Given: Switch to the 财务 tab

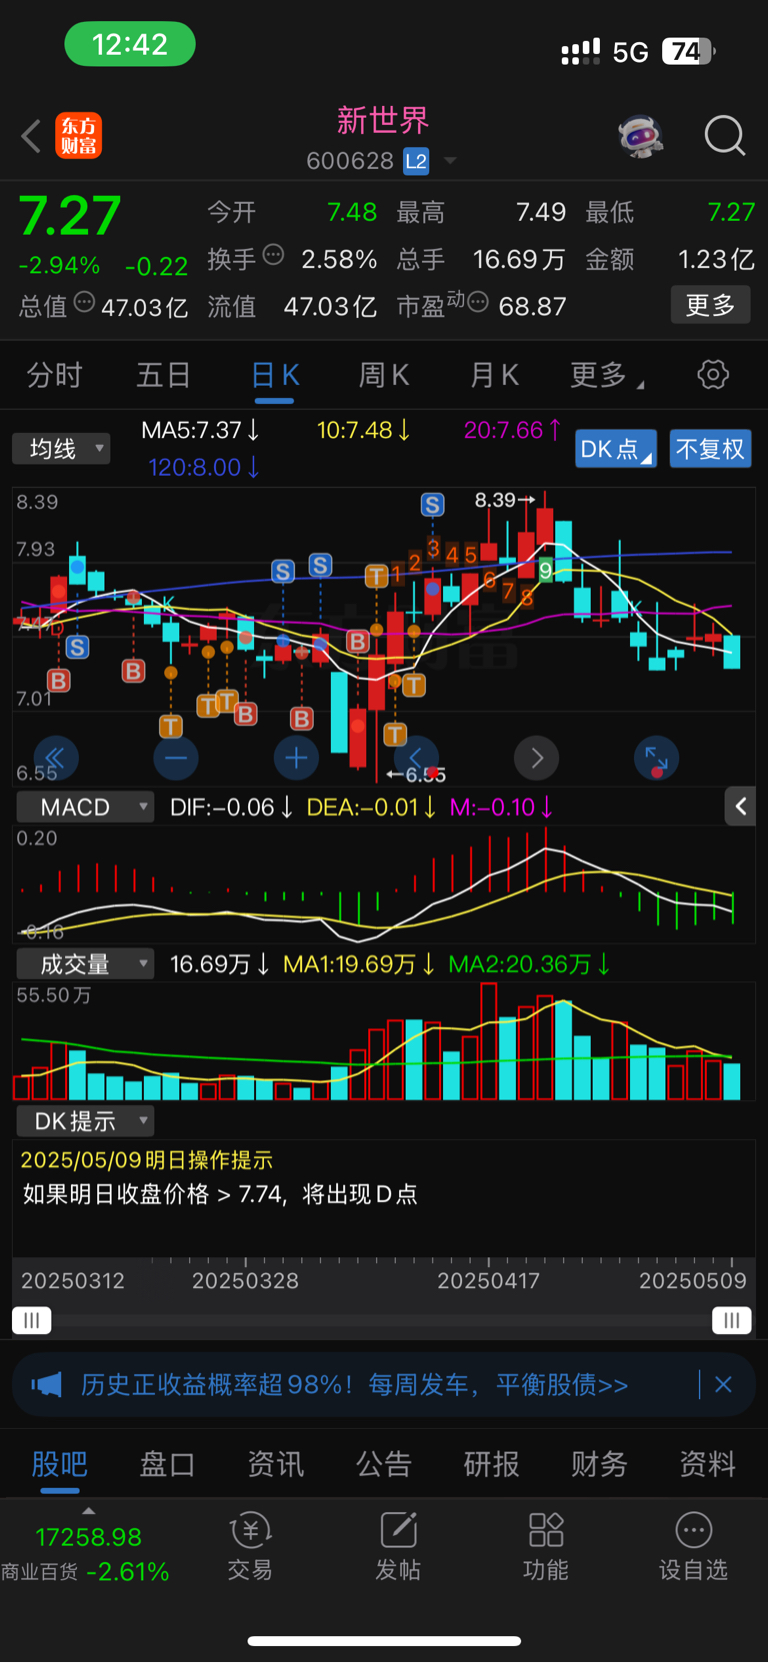Looking at the screenshot, I should [599, 1464].
